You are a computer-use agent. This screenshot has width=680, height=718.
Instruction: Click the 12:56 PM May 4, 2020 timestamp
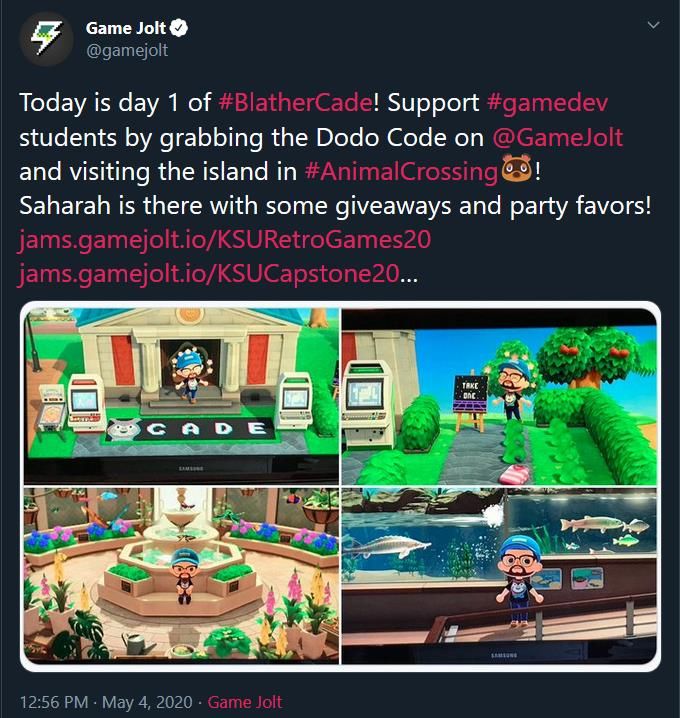(x=106, y=702)
